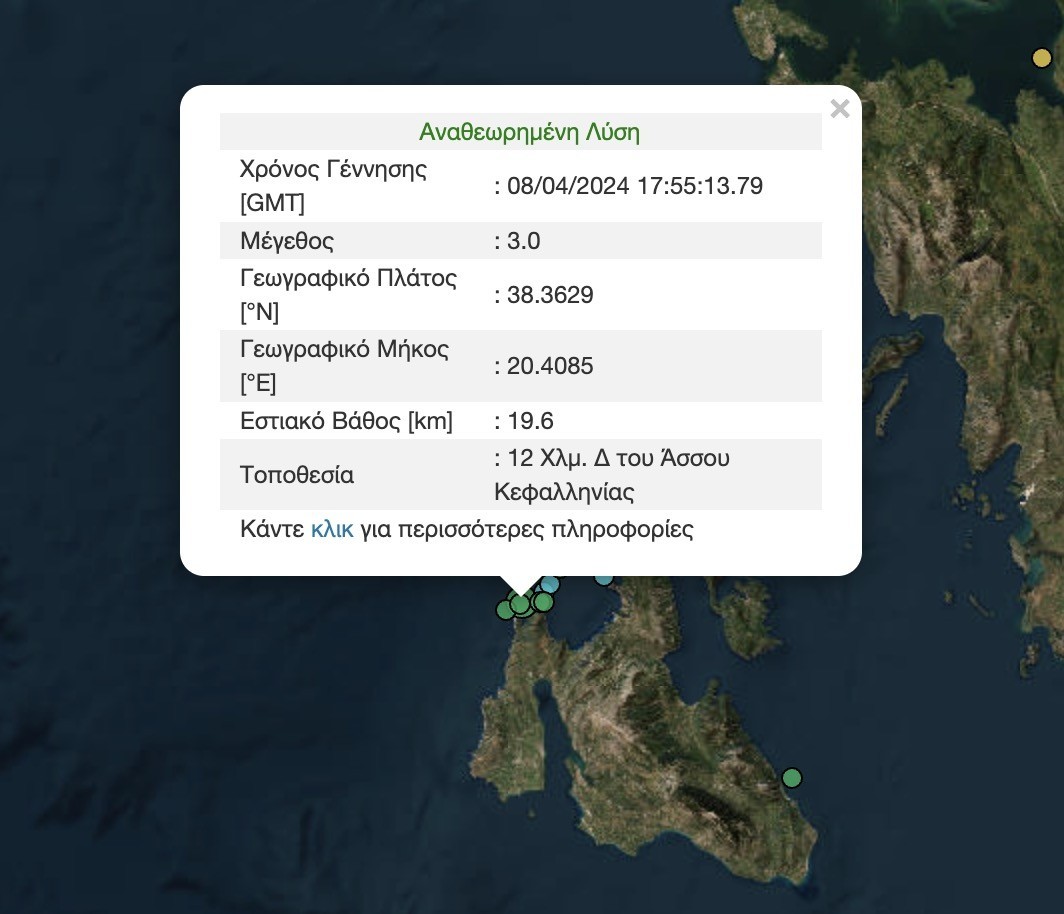
Task: Close the earthquake info popup
Action: pyautogui.click(x=840, y=109)
